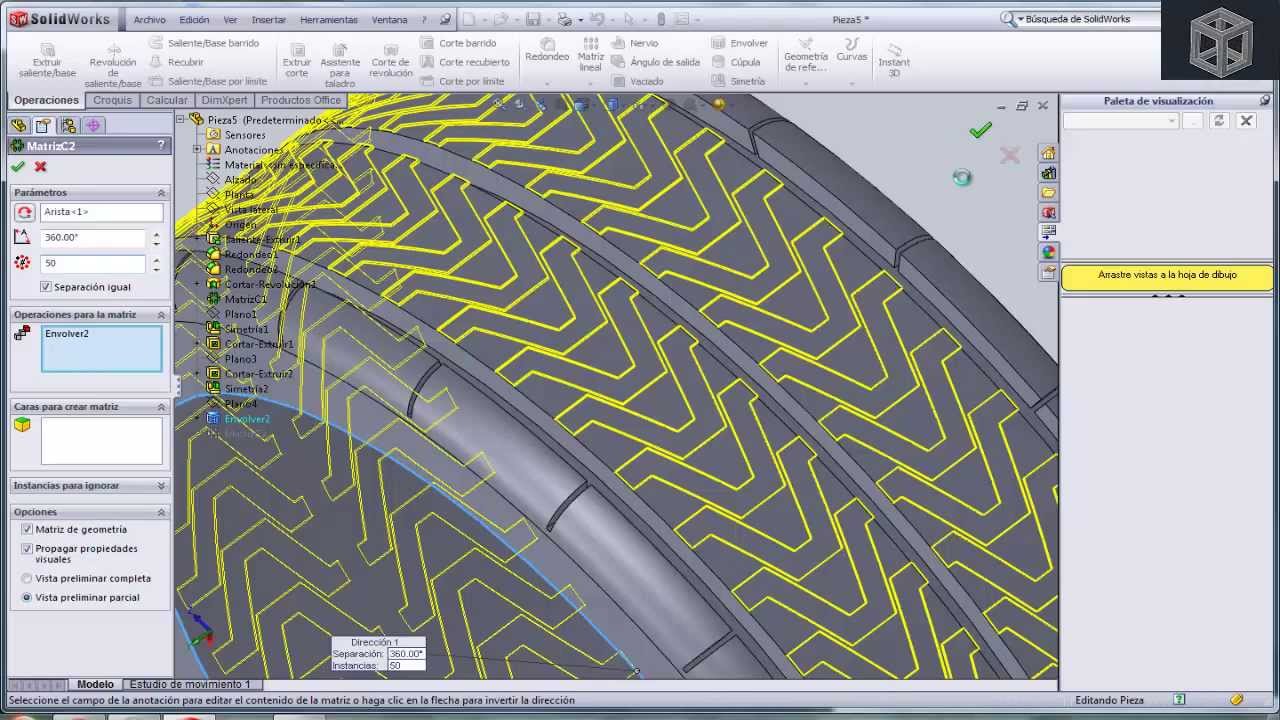Expand the Anotaciones tree node
This screenshot has width=1280, height=720.
[197, 149]
